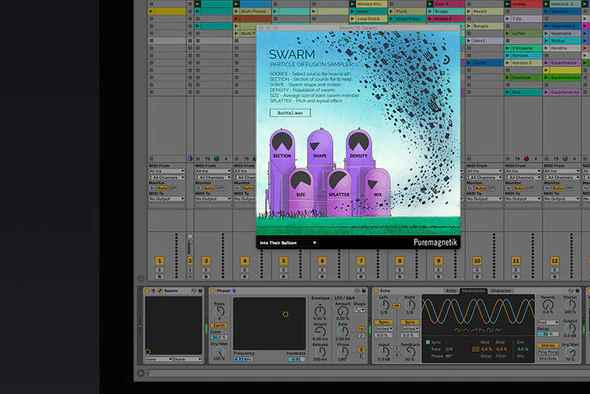
Task: Click the source selector button under the Swarm description
Action: 290,113
